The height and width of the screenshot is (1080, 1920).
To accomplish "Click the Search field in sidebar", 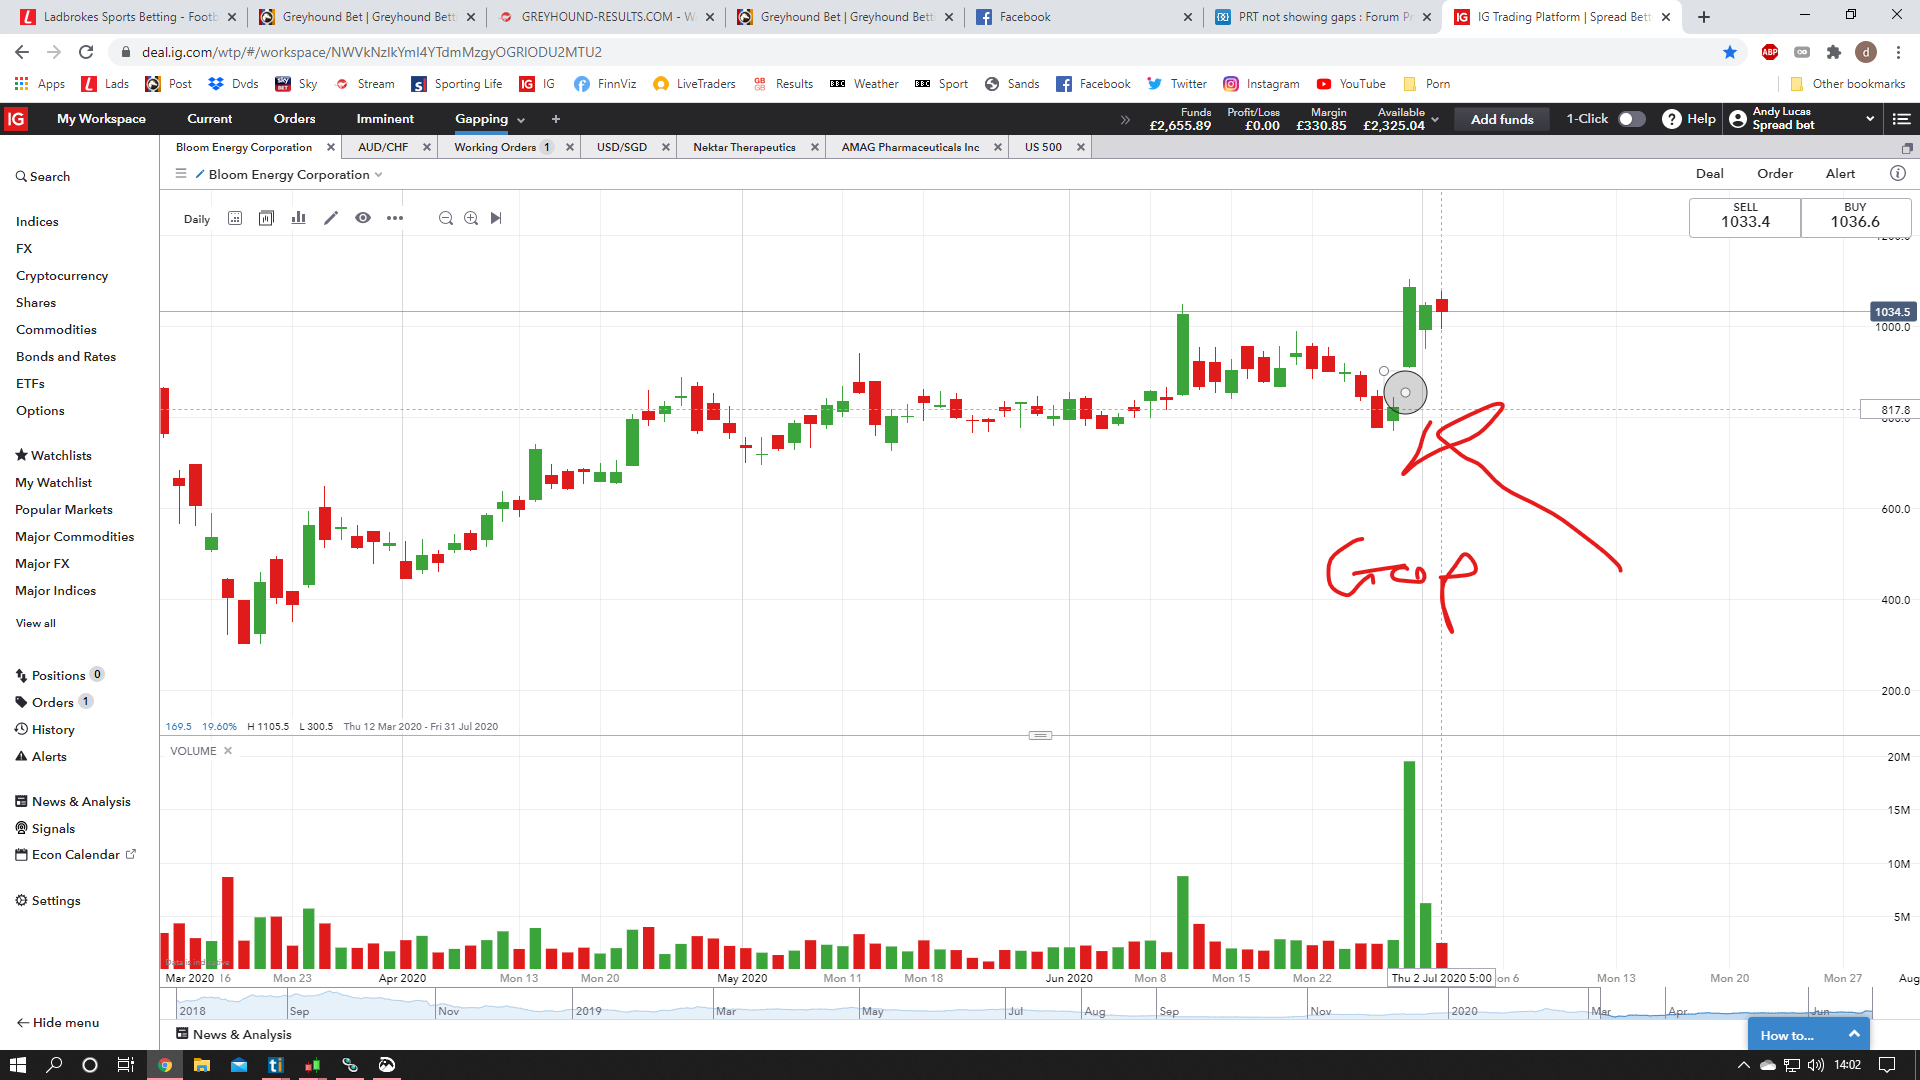I will point(50,176).
